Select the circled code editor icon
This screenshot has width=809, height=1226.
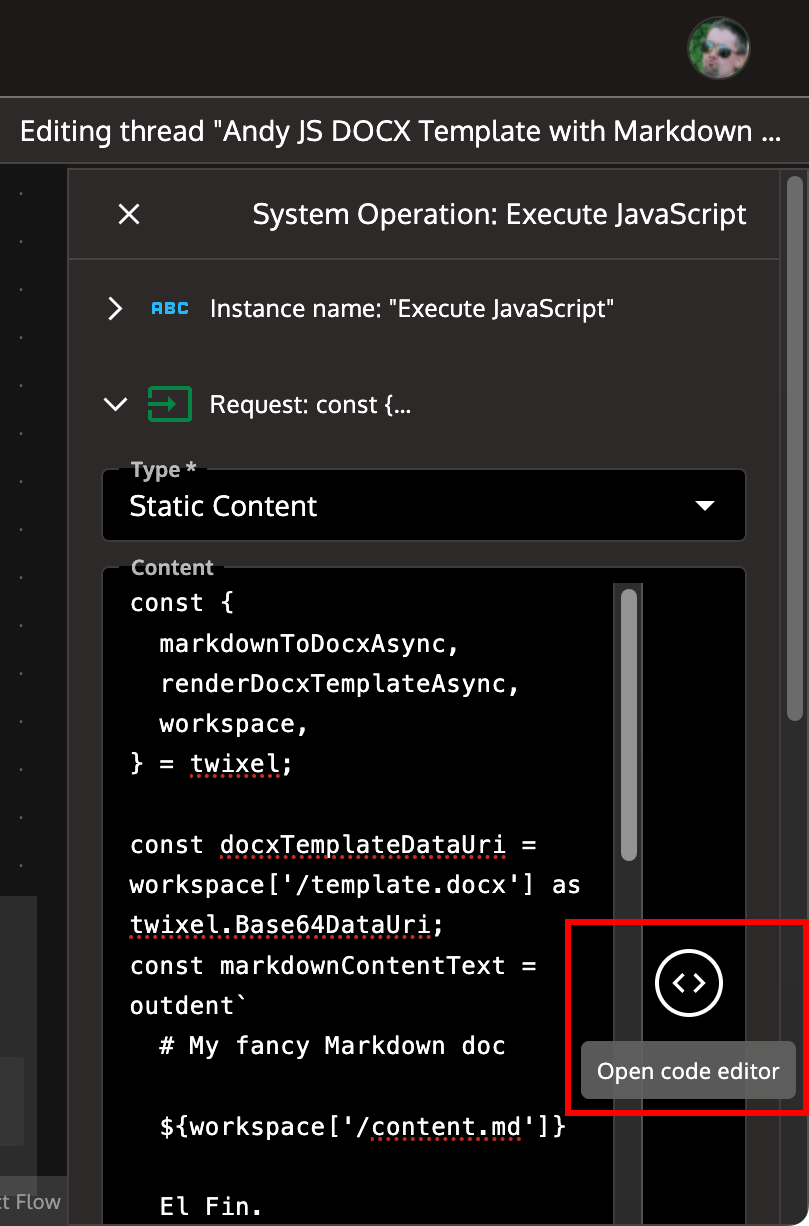688,983
